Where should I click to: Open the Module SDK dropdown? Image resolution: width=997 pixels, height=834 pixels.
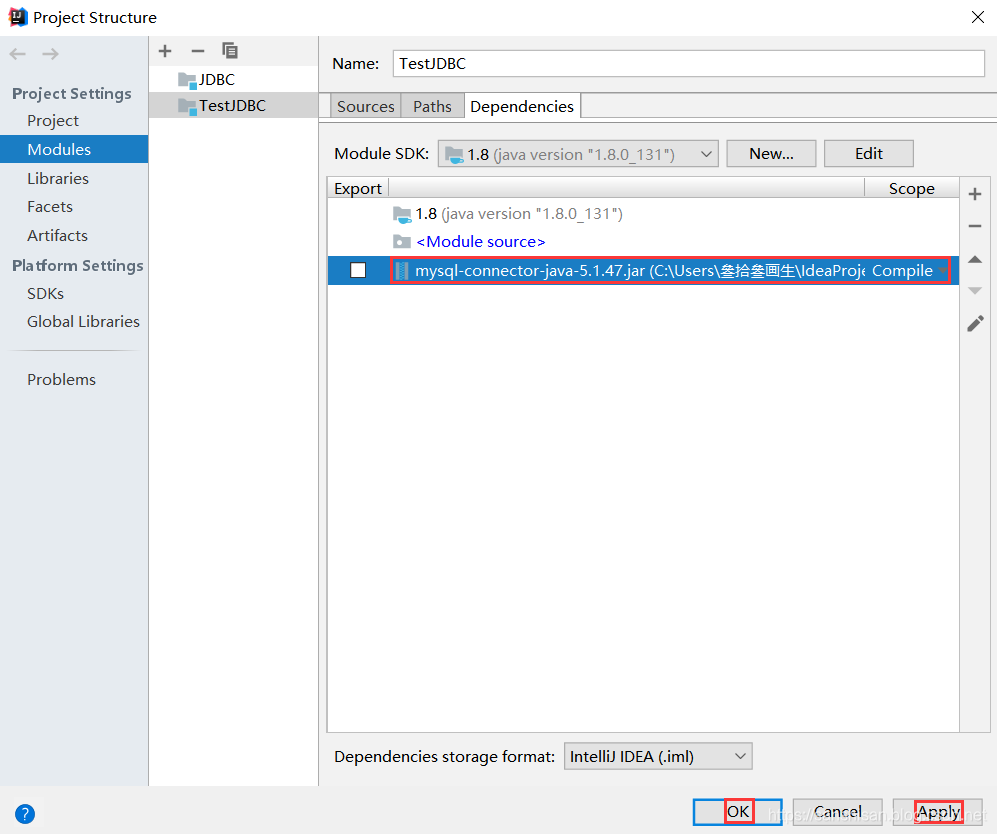click(578, 154)
